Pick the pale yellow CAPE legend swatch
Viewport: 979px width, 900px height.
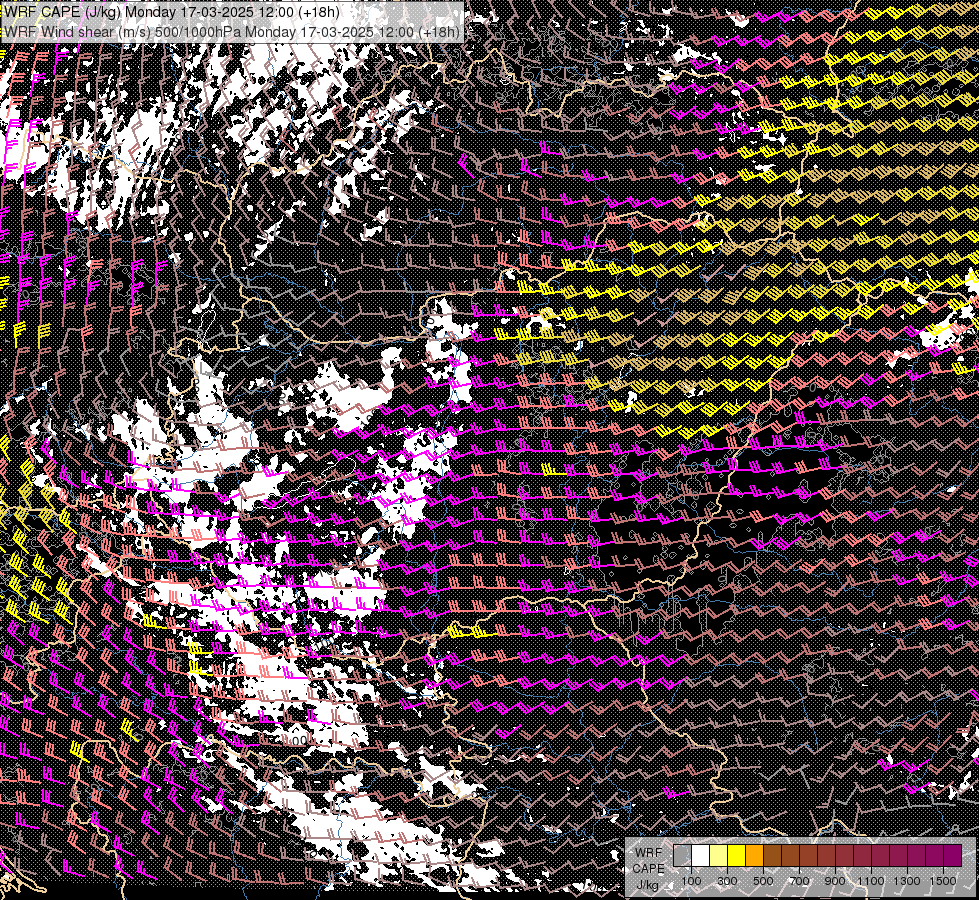[x=719, y=855]
